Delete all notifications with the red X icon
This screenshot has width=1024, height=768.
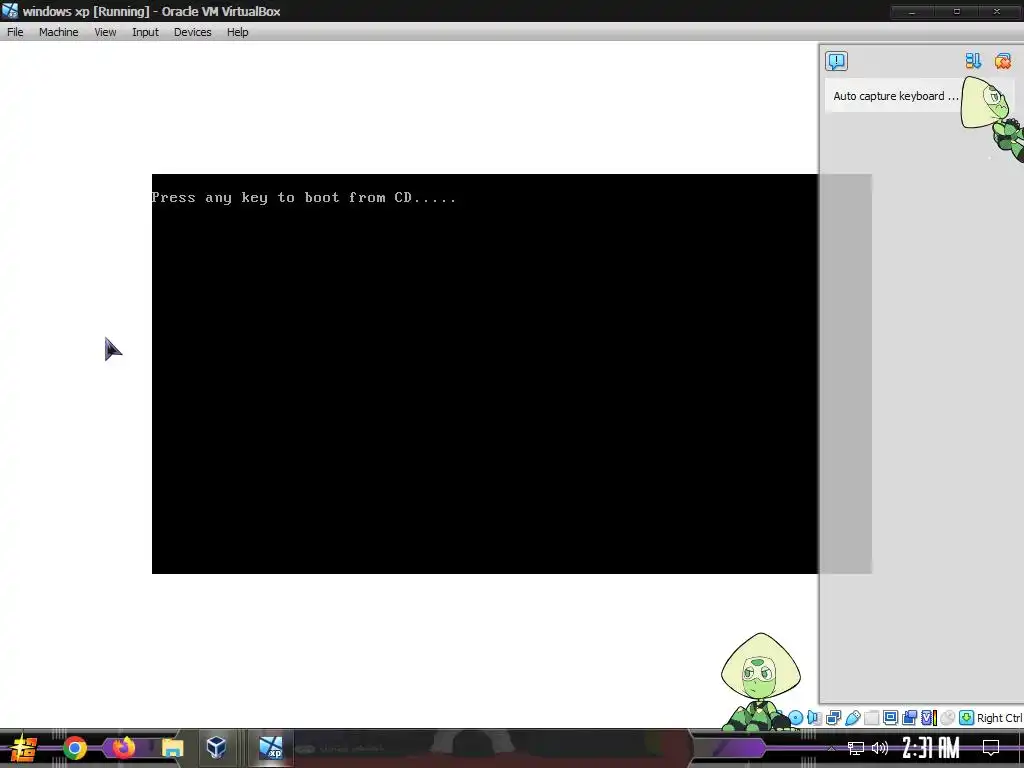coord(1002,61)
